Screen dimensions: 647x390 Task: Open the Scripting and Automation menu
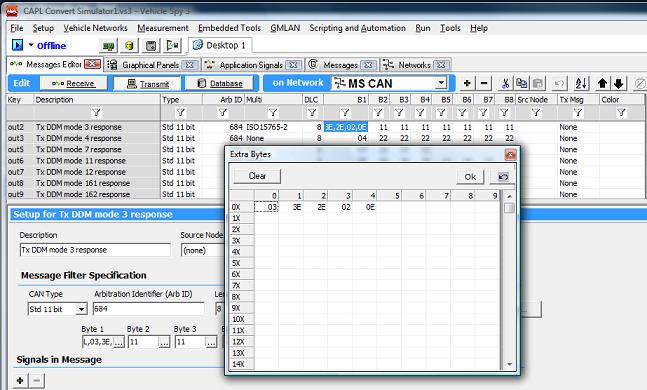pyautogui.click(x=358, y=28)
